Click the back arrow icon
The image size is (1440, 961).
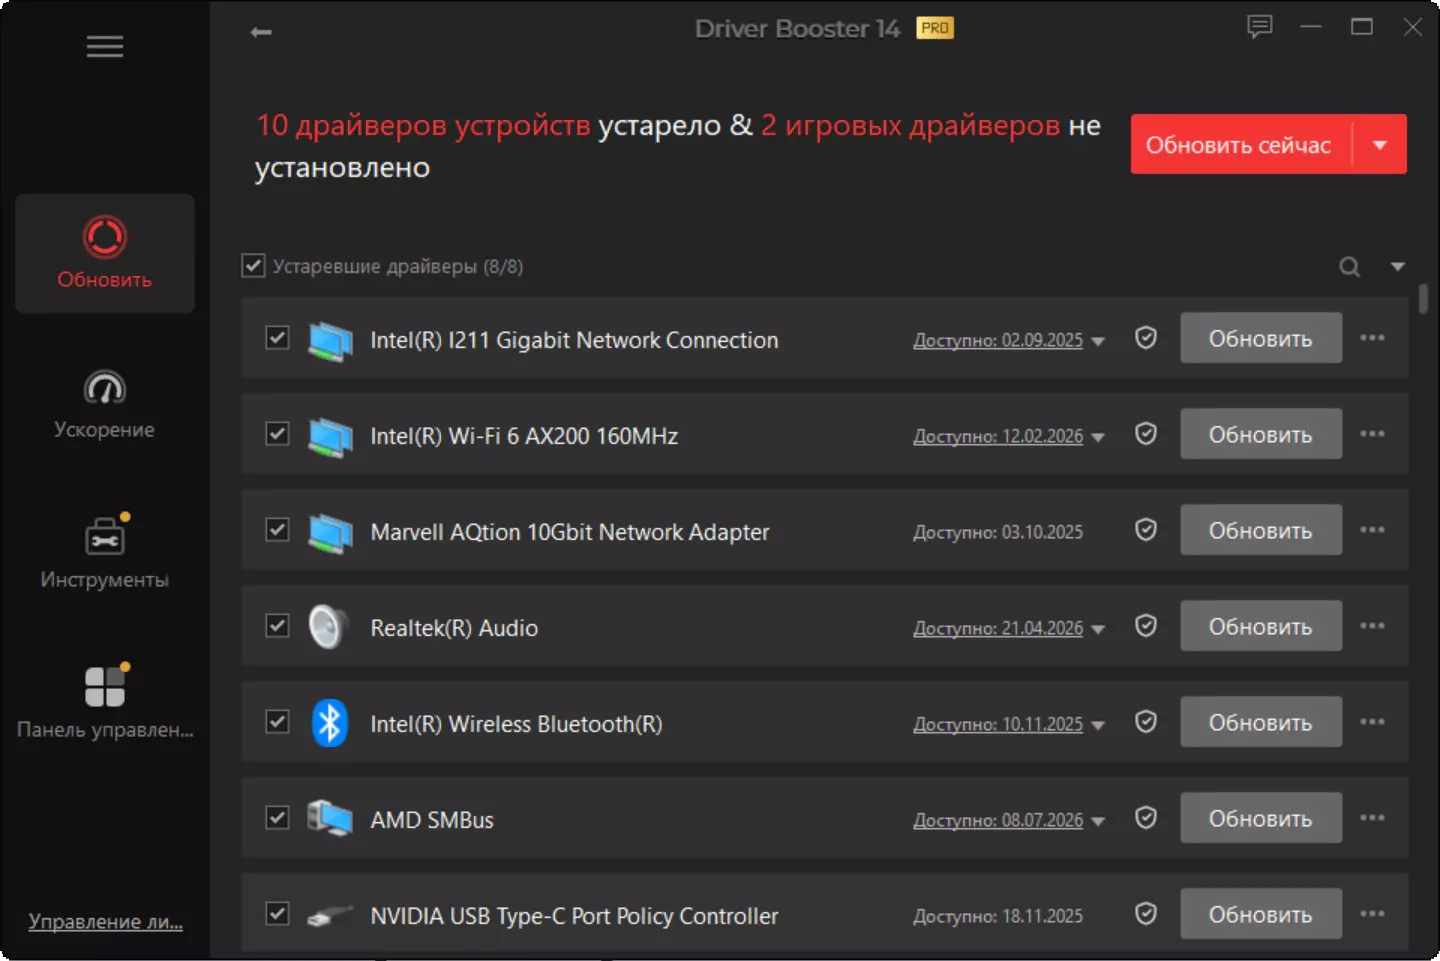(261, 32)
